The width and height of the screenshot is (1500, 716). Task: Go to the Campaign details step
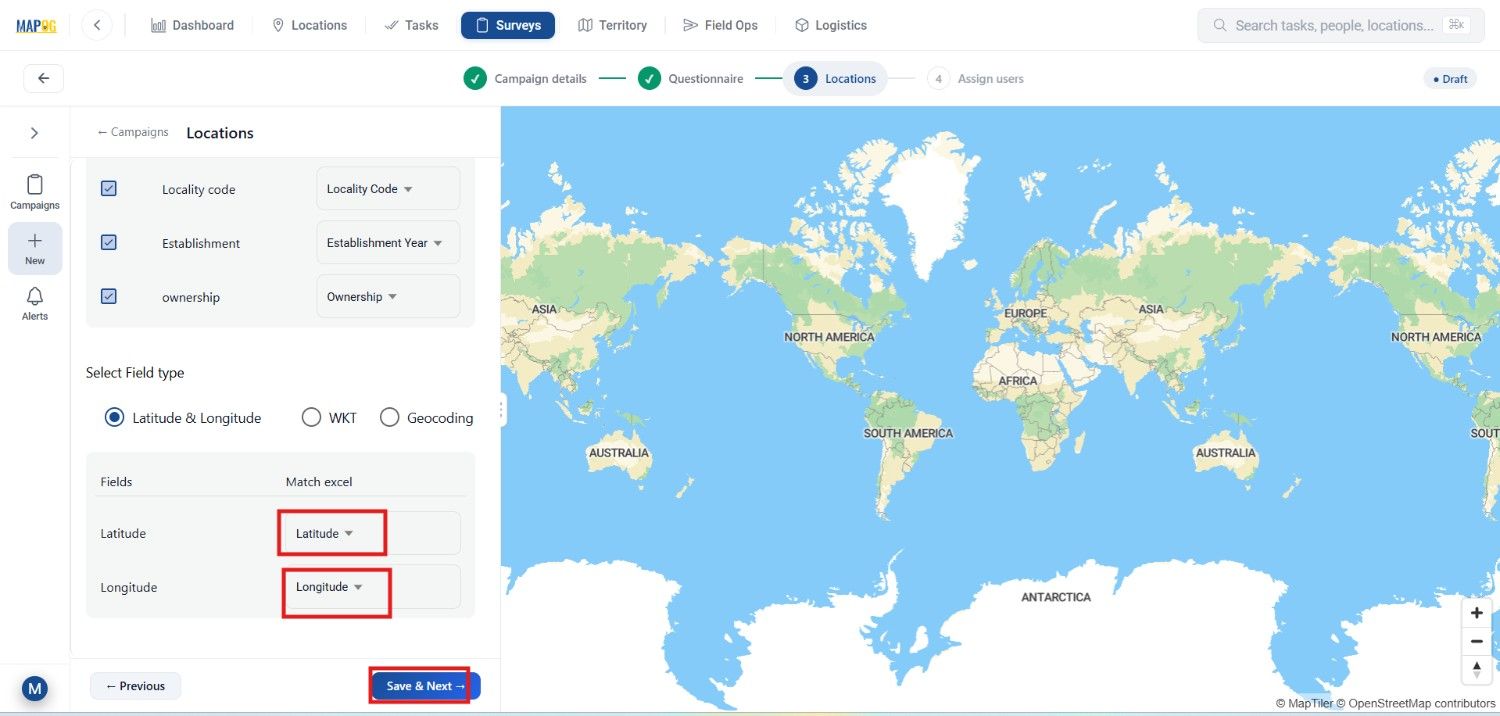(525, 78)
